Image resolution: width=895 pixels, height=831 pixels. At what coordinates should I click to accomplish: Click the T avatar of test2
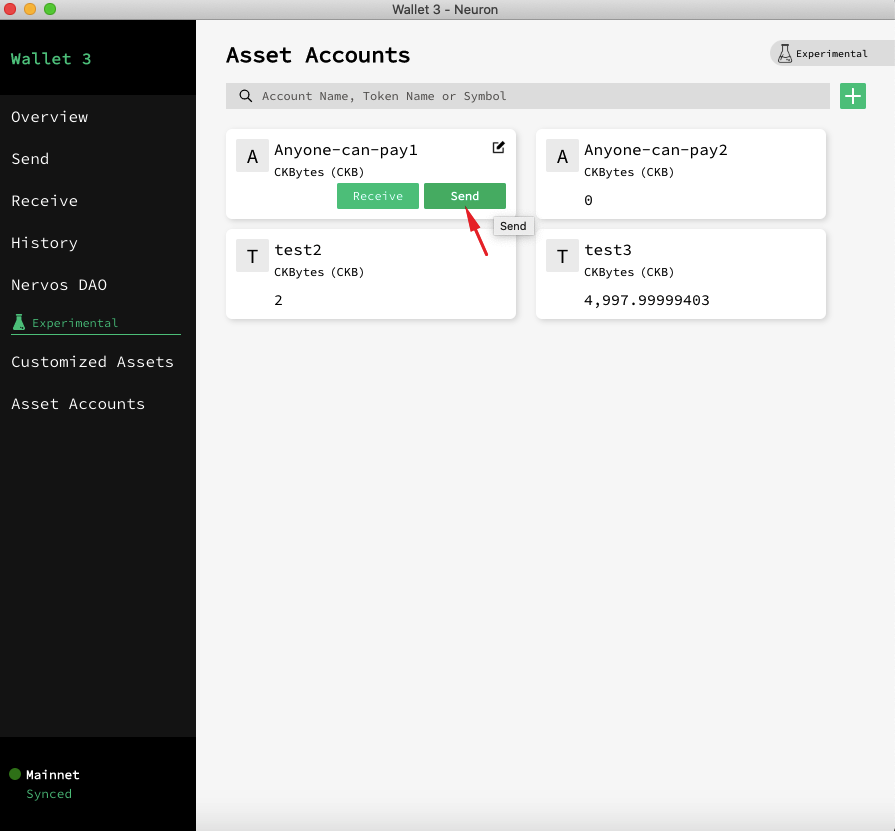[x=252, y=257]
